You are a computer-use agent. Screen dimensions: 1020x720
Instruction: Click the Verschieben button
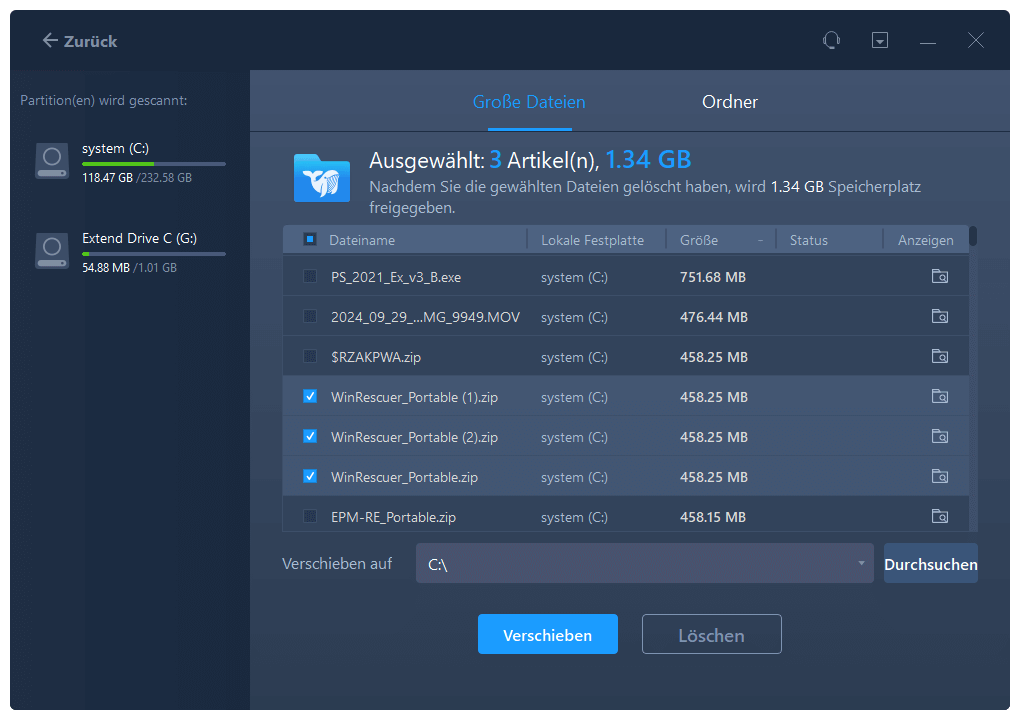pyautogui.click(x=547, y=635)
